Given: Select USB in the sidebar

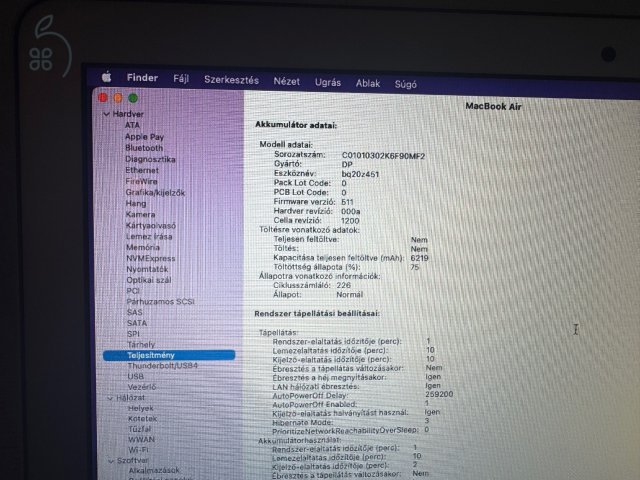Looking at the screenshot, I should tap(136, 376).
